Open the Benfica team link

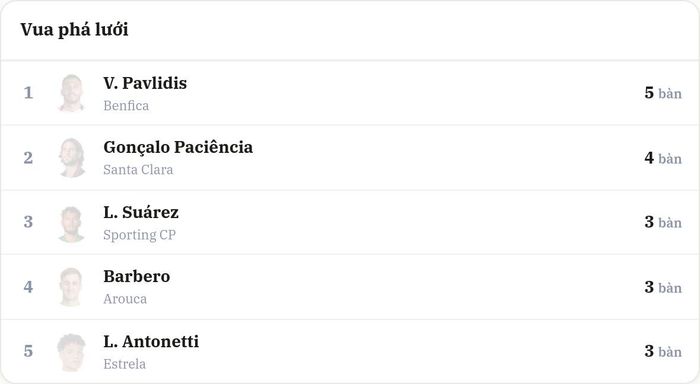tap(126, 106)
